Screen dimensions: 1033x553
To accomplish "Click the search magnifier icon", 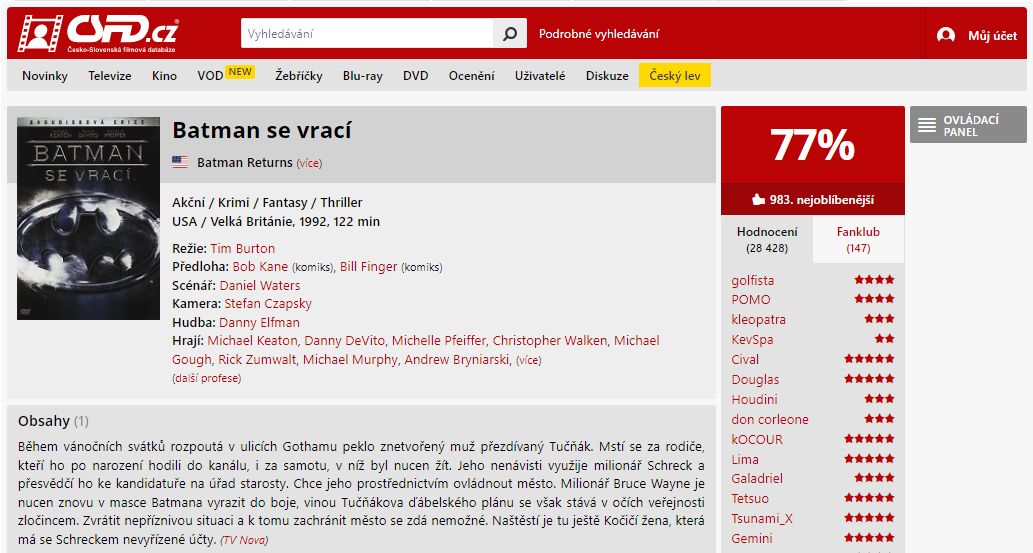I will 510,34.
